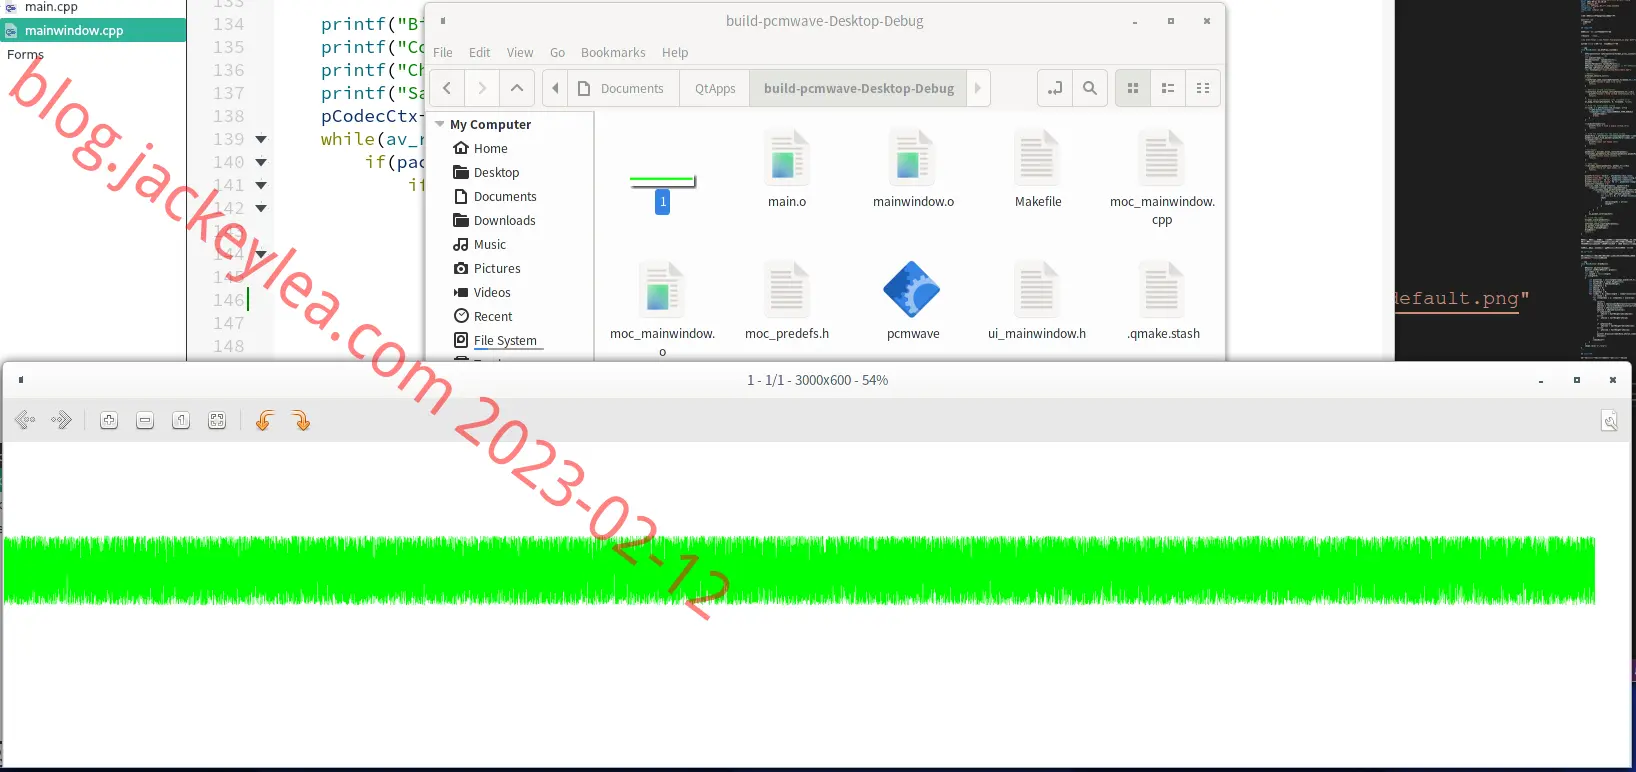This screenshot has width=1636, height=772.
Task: Zoom out of the waveform image
Action: [145, 421]
